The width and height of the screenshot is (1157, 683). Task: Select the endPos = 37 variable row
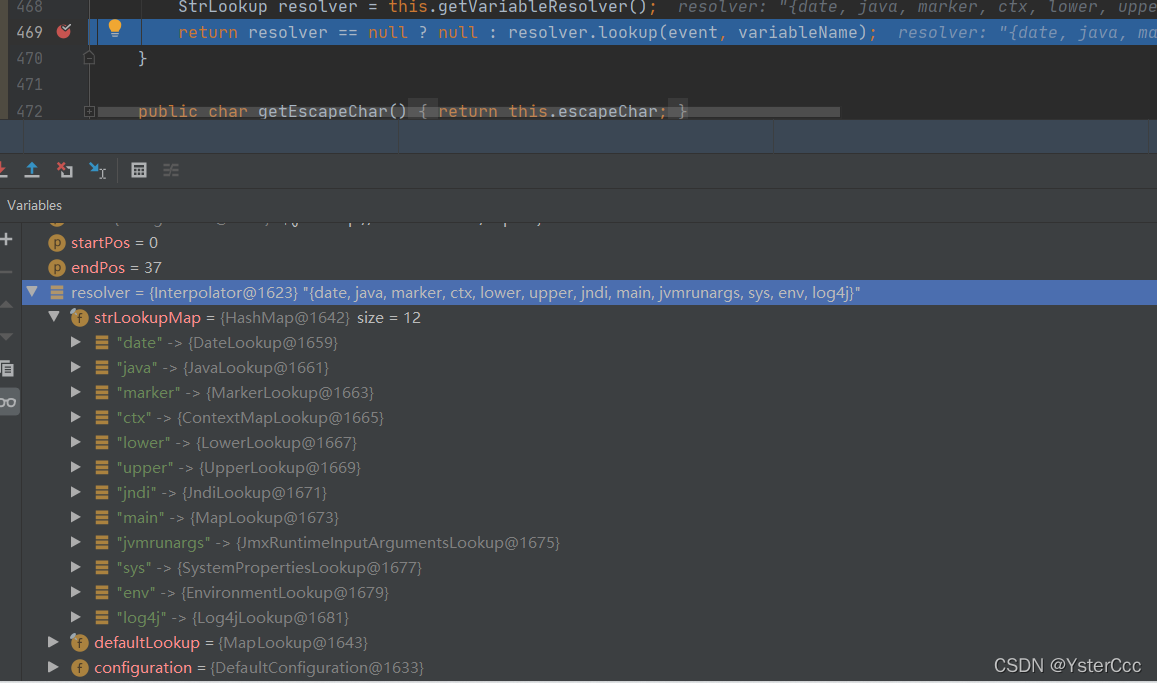[x=589, y=268]
